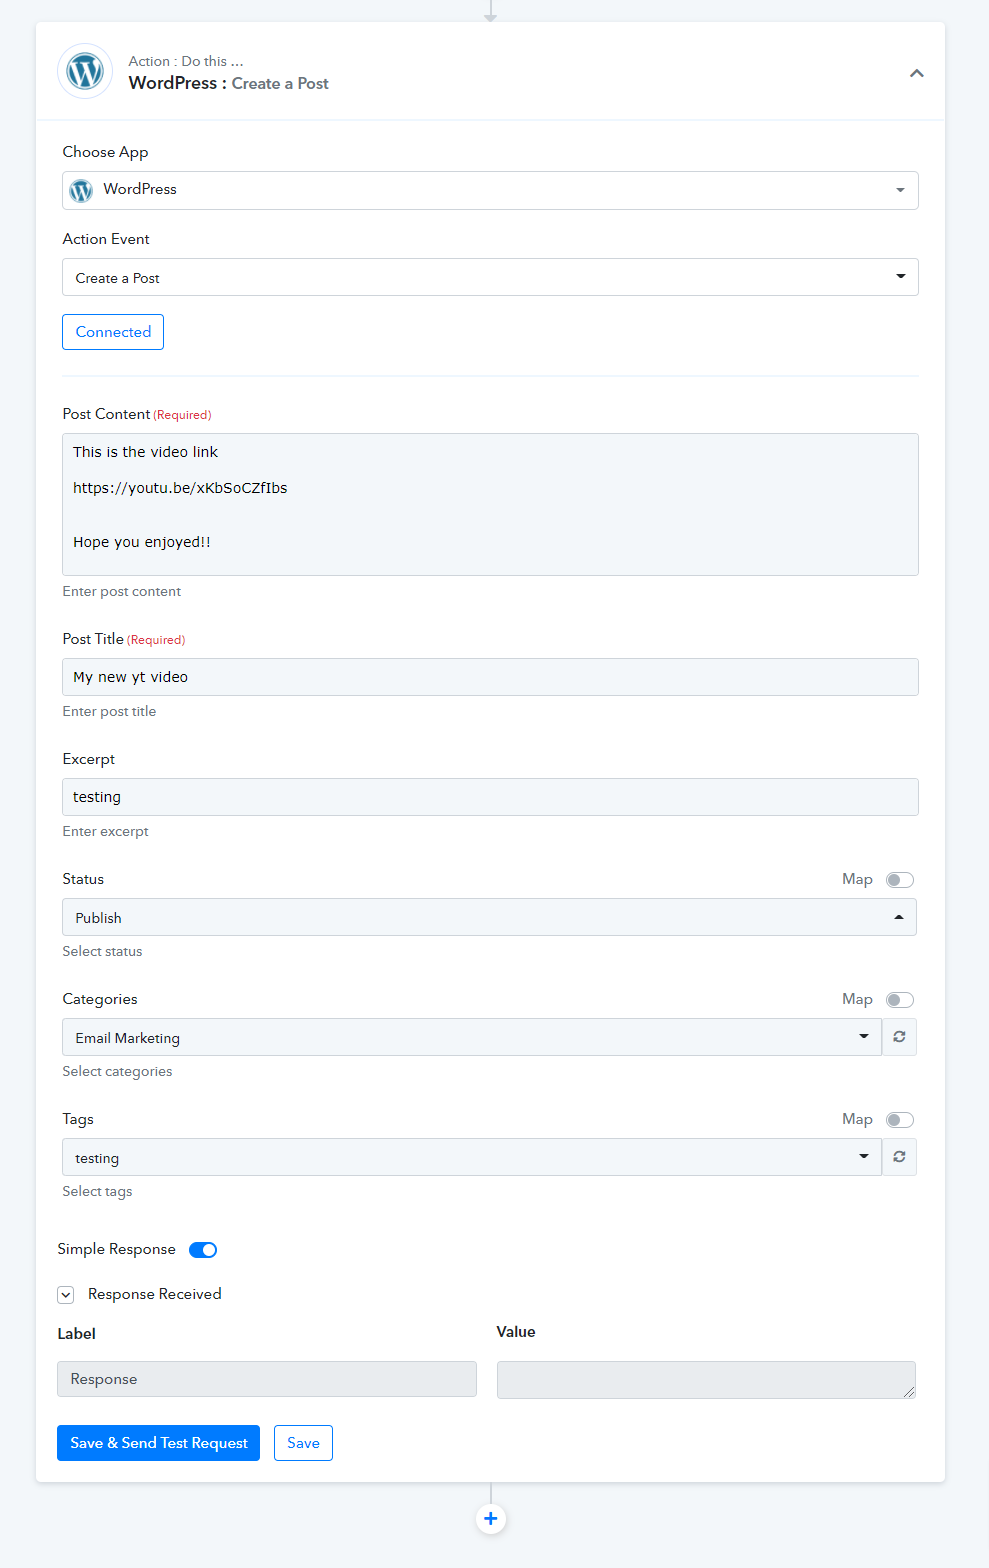This screenshot has height=1568, width=989.
Task: Open the Choose App dropdown
Action: (490, 190)
